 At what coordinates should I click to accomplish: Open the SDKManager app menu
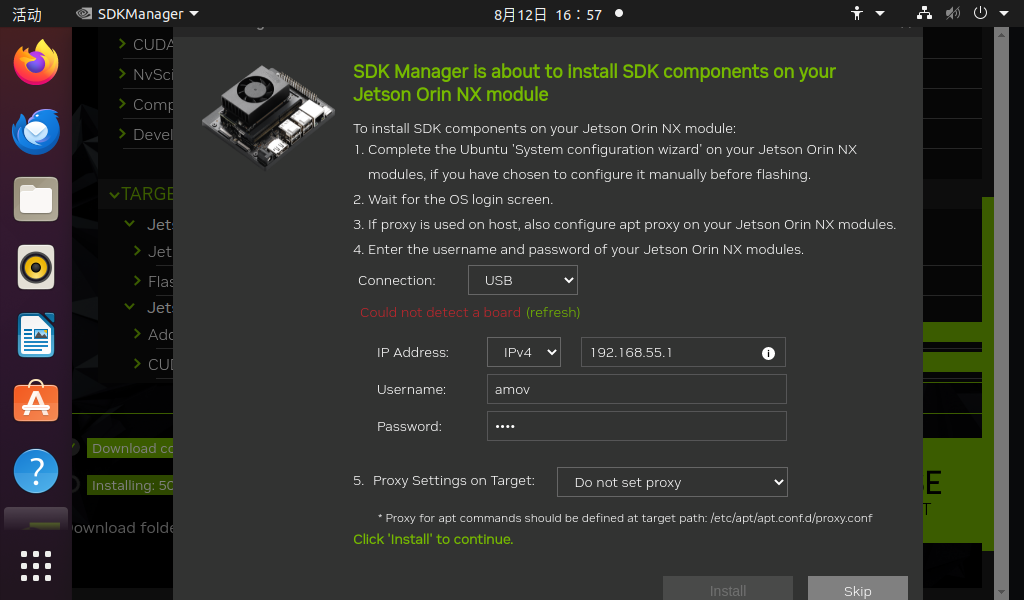(138, 14)
